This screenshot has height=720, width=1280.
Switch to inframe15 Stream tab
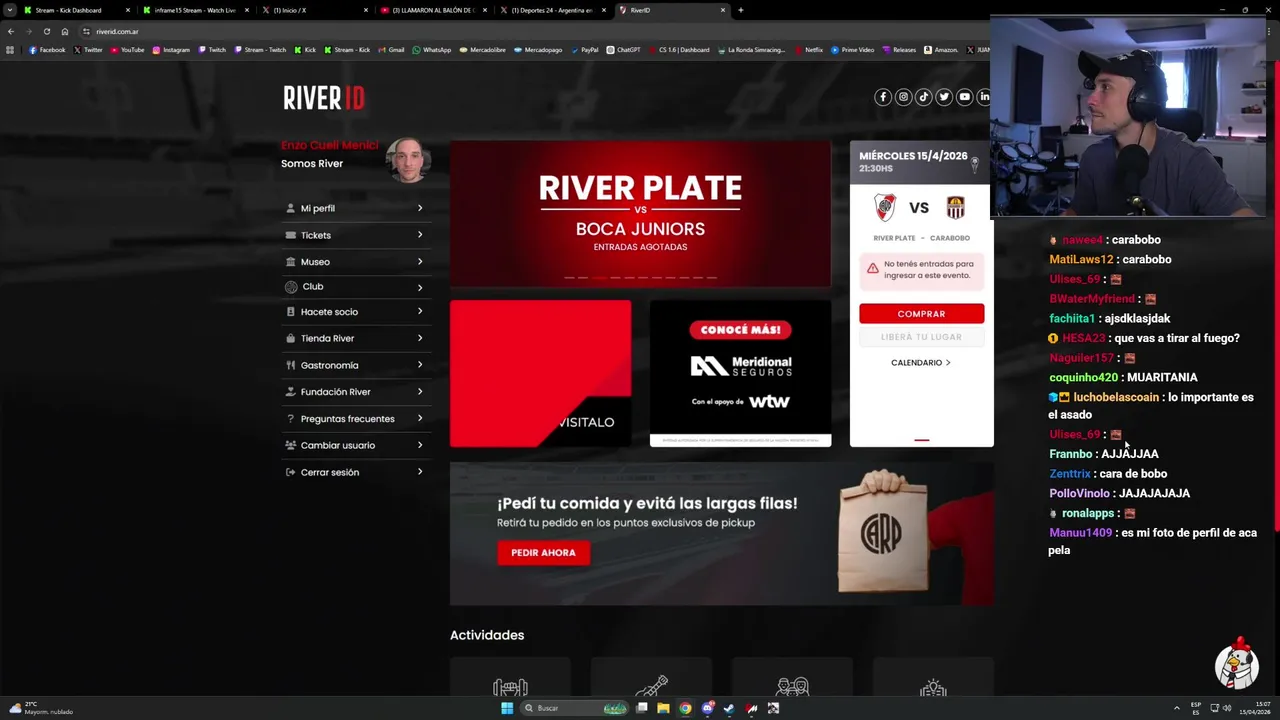pyautogui.click(x=196, y=10)
